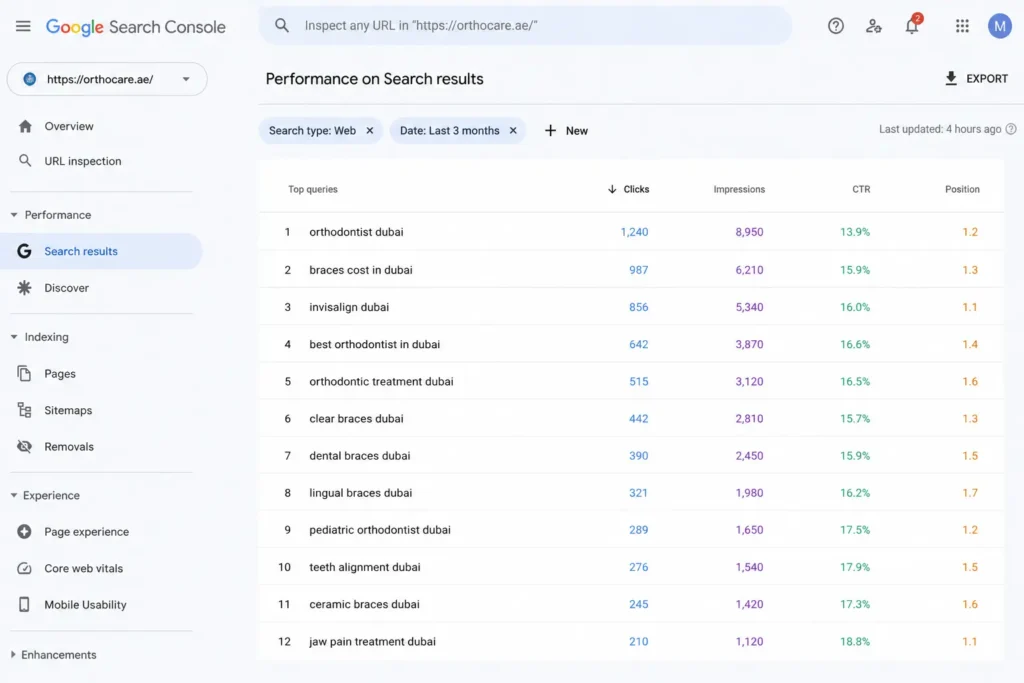Expand the Enhancements section
The height and width of the screenshot is (683, 1024).
(13, 654)
